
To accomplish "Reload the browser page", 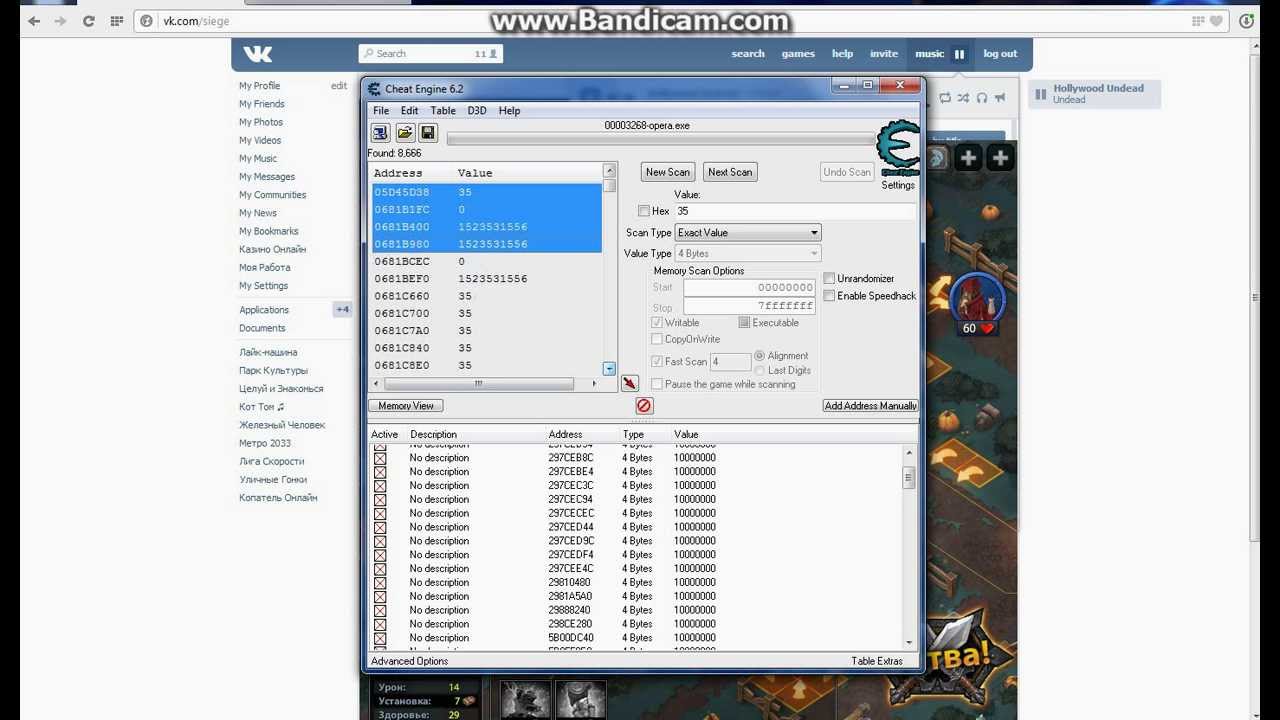I will [x=89, y=20].
